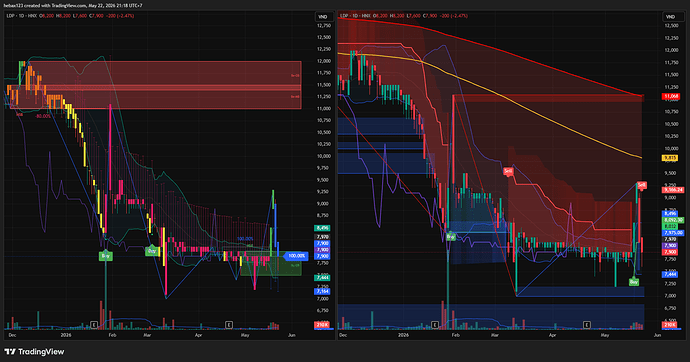
Task: Click the Apr label on left chart time axis
Action: coord(198,335)
